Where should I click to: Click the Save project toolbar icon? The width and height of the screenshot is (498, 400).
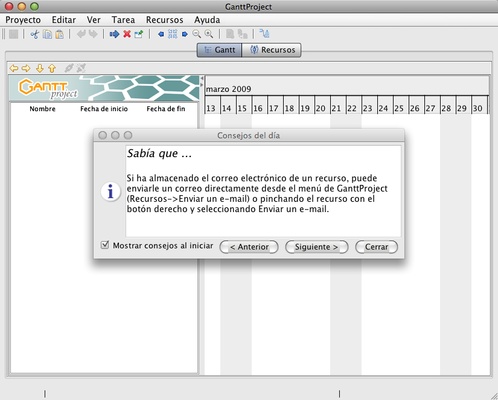14,34
